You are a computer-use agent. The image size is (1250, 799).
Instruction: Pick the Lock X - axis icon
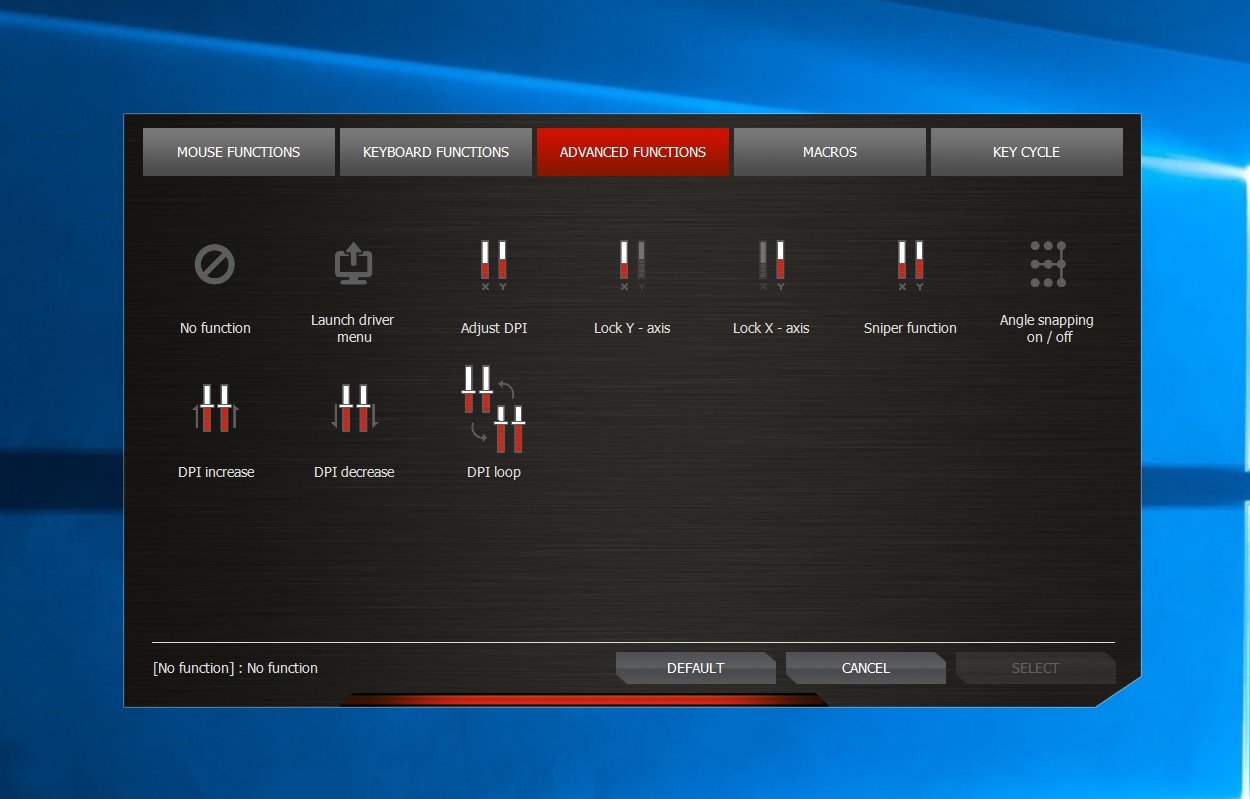[x=771, y=265]
